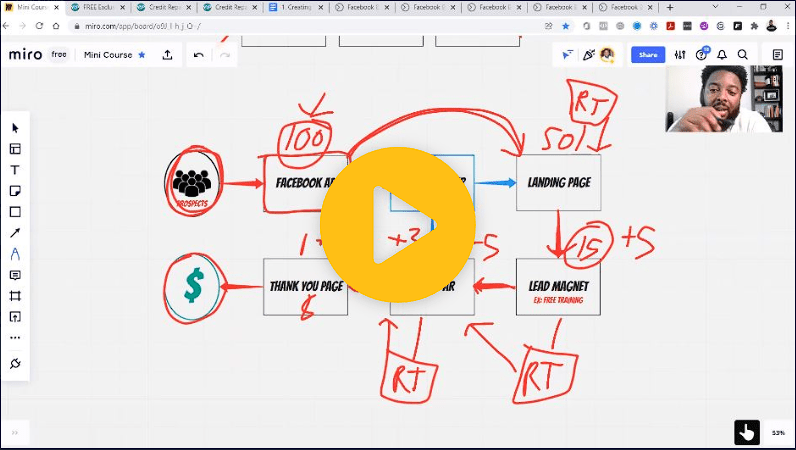Screen dimensions: 796x450
Task: Click the blue Share button
Action: [x=648, y=54]
